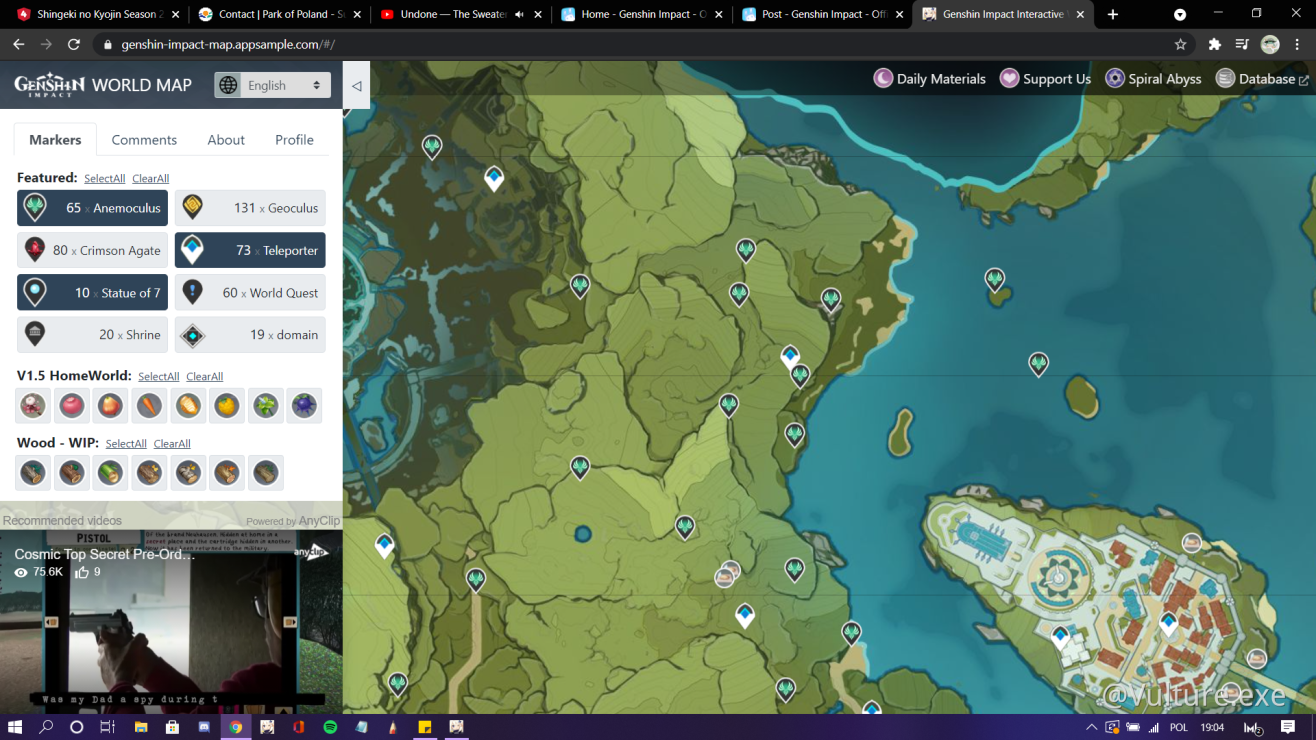Enable the Shrine marker filter

tap(93, 334)
